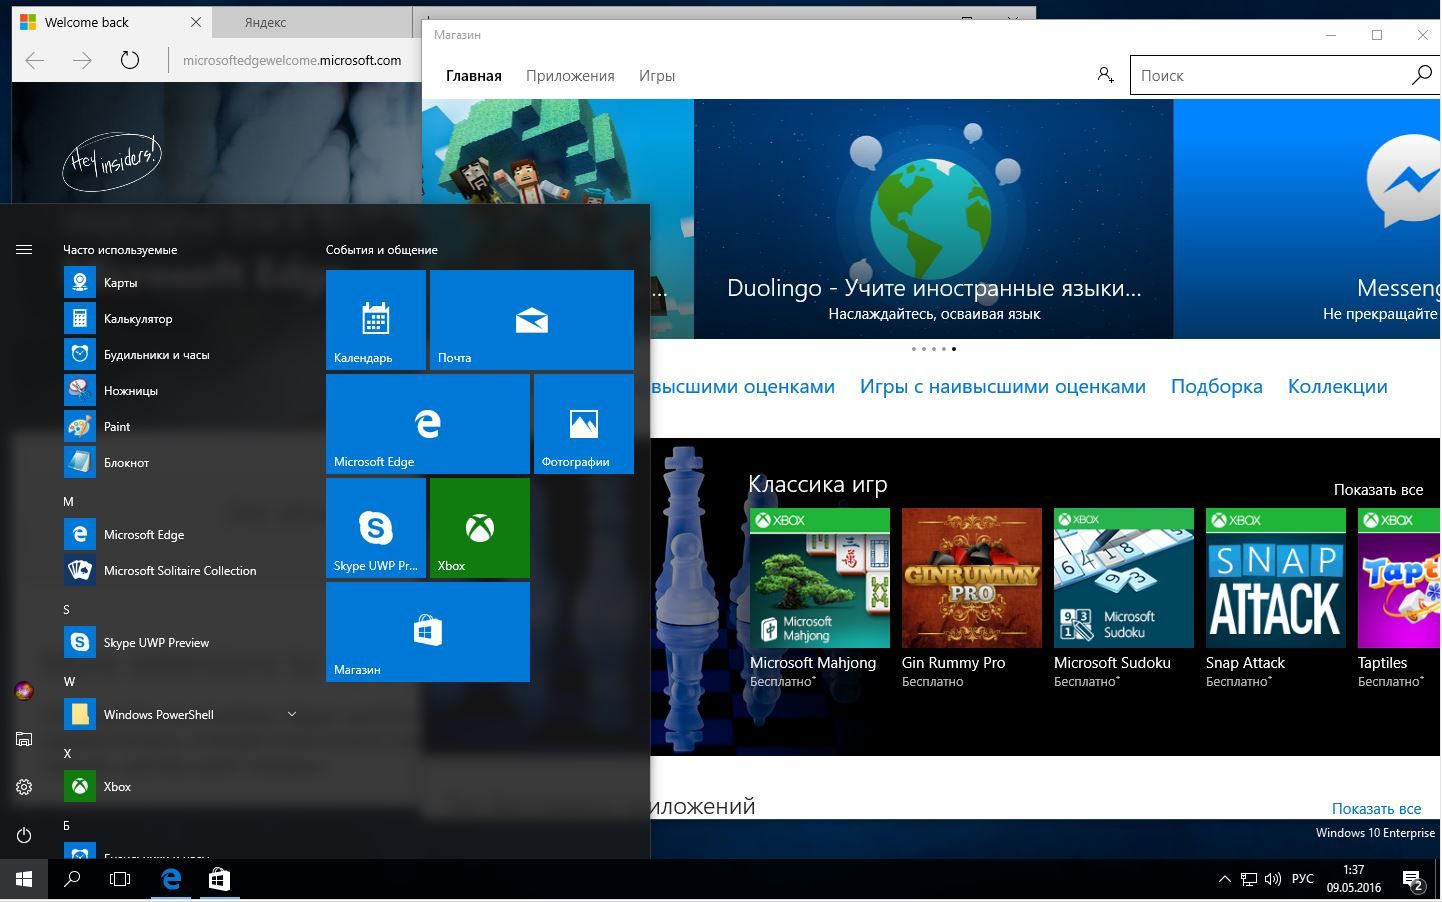1442x902 pixels.
Task: Launch Skype UWP Preview from list
Action: [181, 642]
